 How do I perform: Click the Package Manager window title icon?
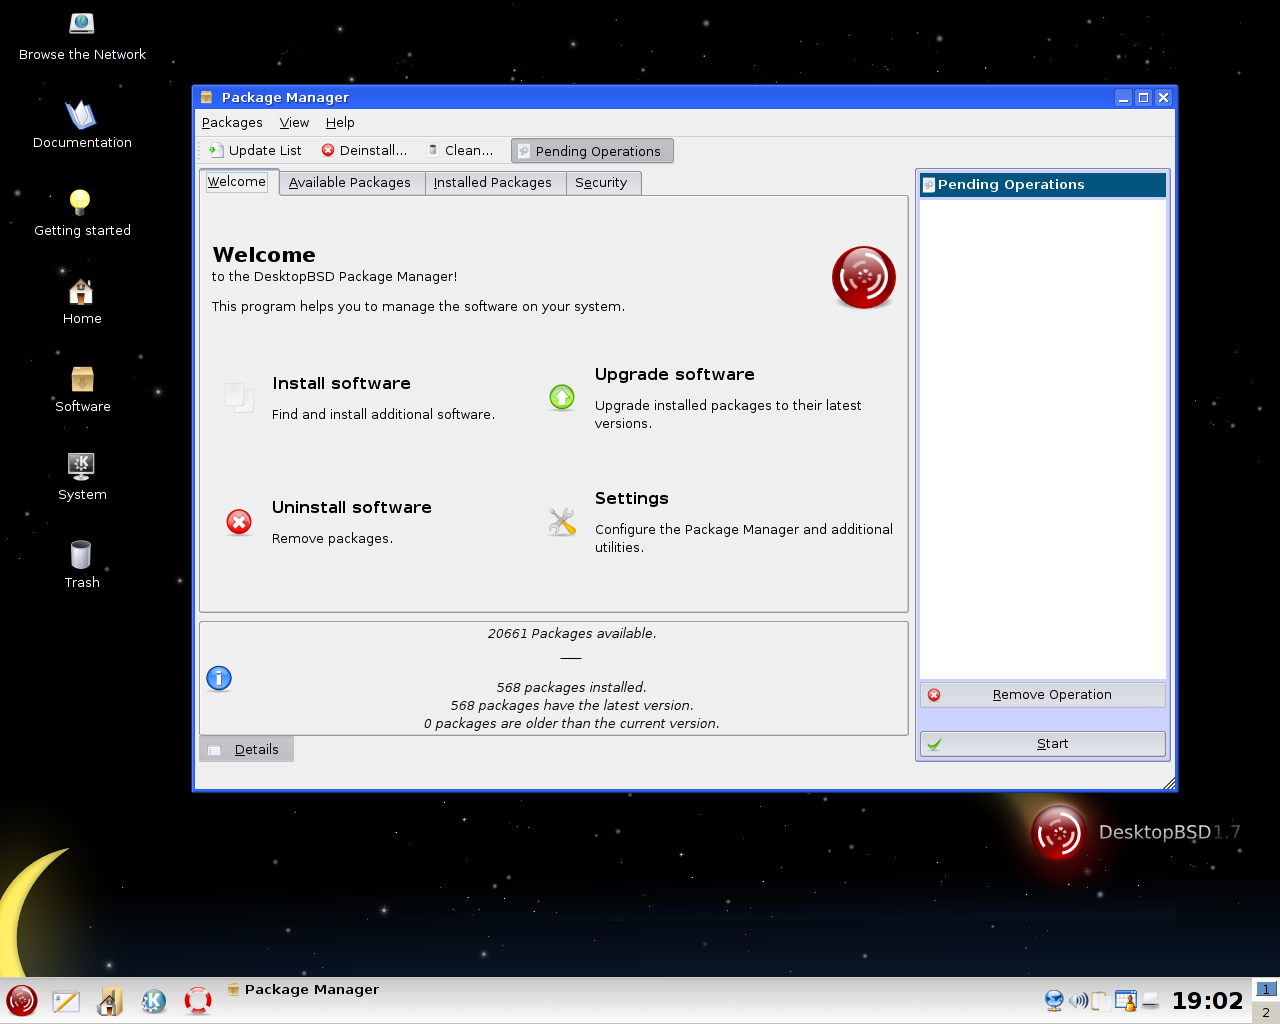pos(207,97)
